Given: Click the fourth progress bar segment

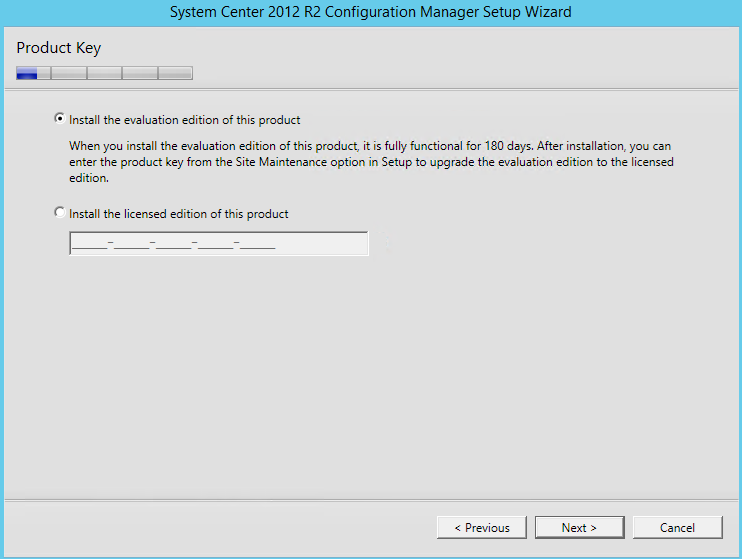Looking at the screenshot, I should [x=140, y=73].
